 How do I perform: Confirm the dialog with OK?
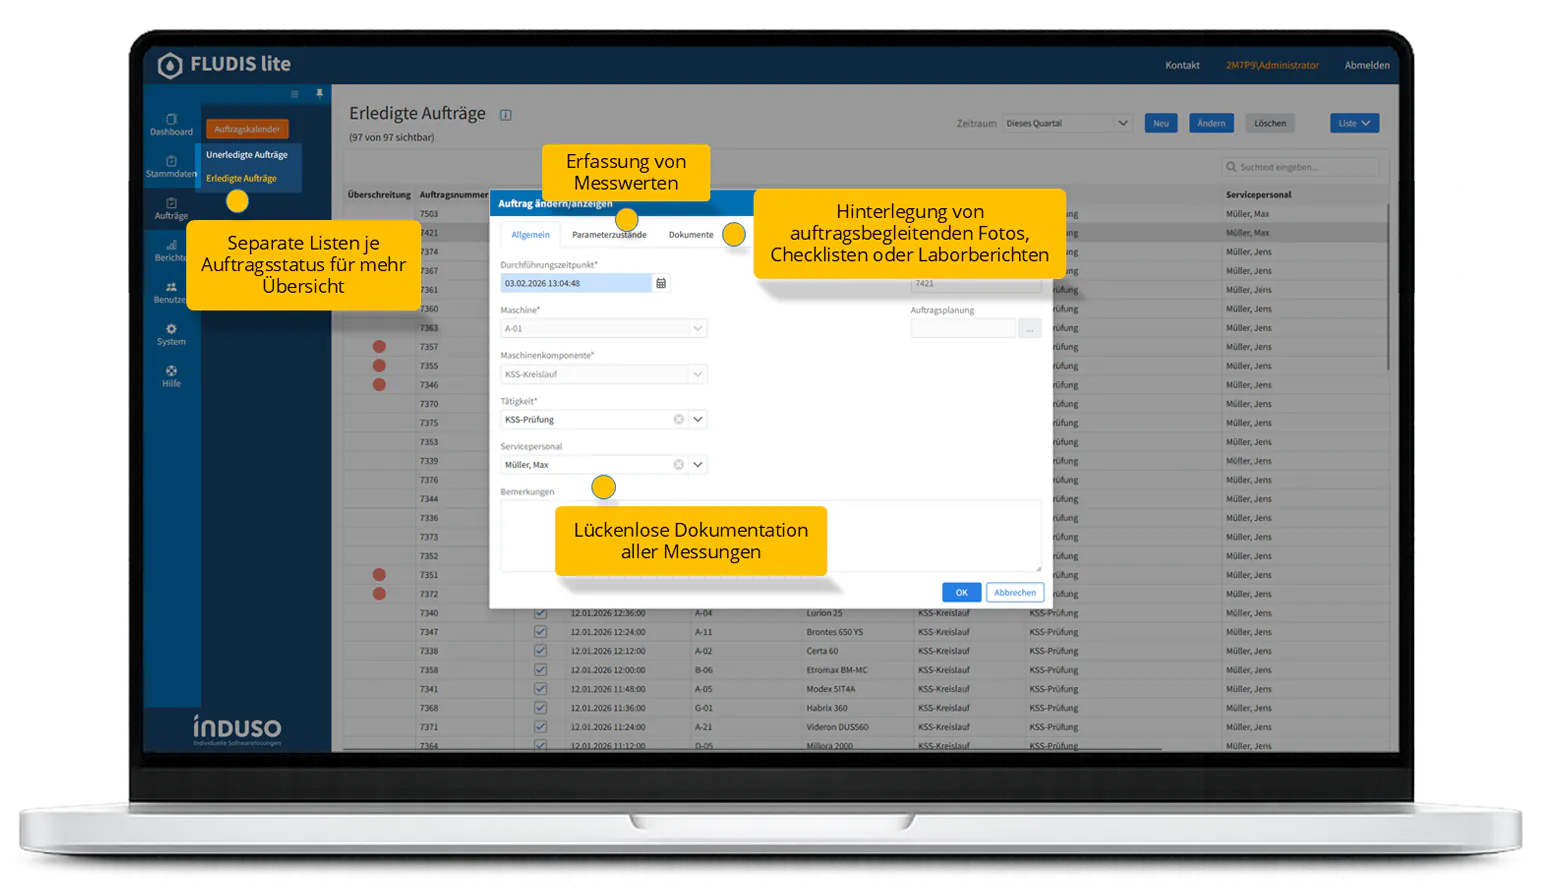(961, 593)
